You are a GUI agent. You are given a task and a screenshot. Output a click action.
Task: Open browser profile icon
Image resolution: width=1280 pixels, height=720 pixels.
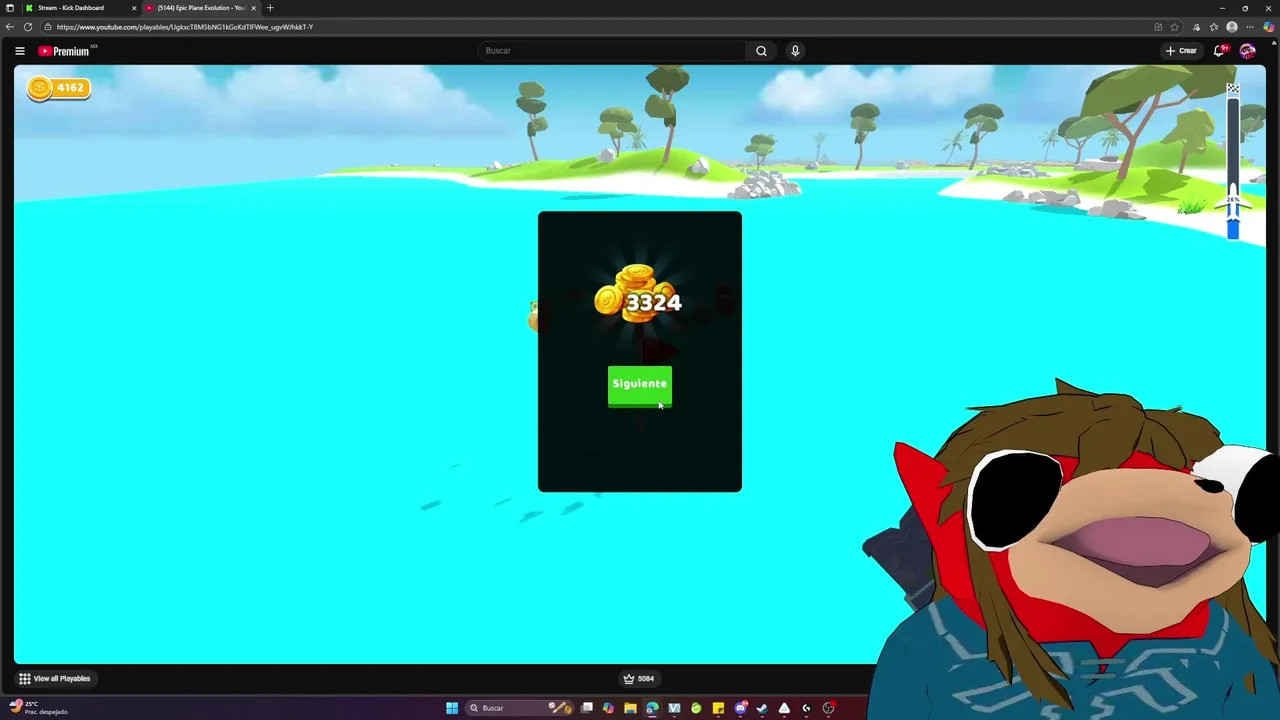[x=1232, y=27]
